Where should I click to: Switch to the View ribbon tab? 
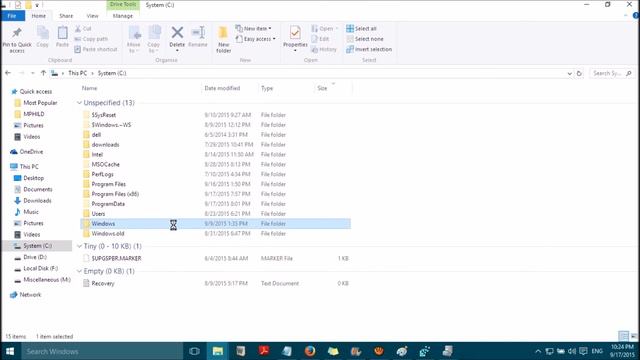93,16
